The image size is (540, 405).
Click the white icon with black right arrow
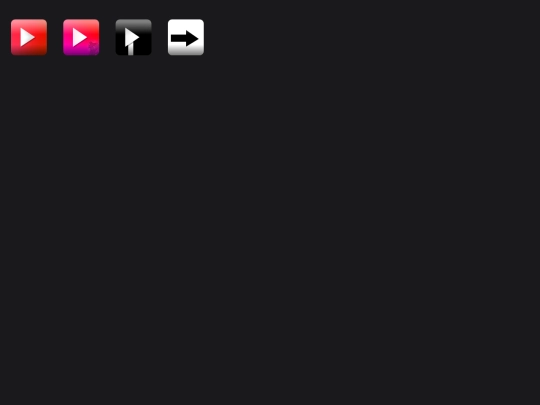186,37
